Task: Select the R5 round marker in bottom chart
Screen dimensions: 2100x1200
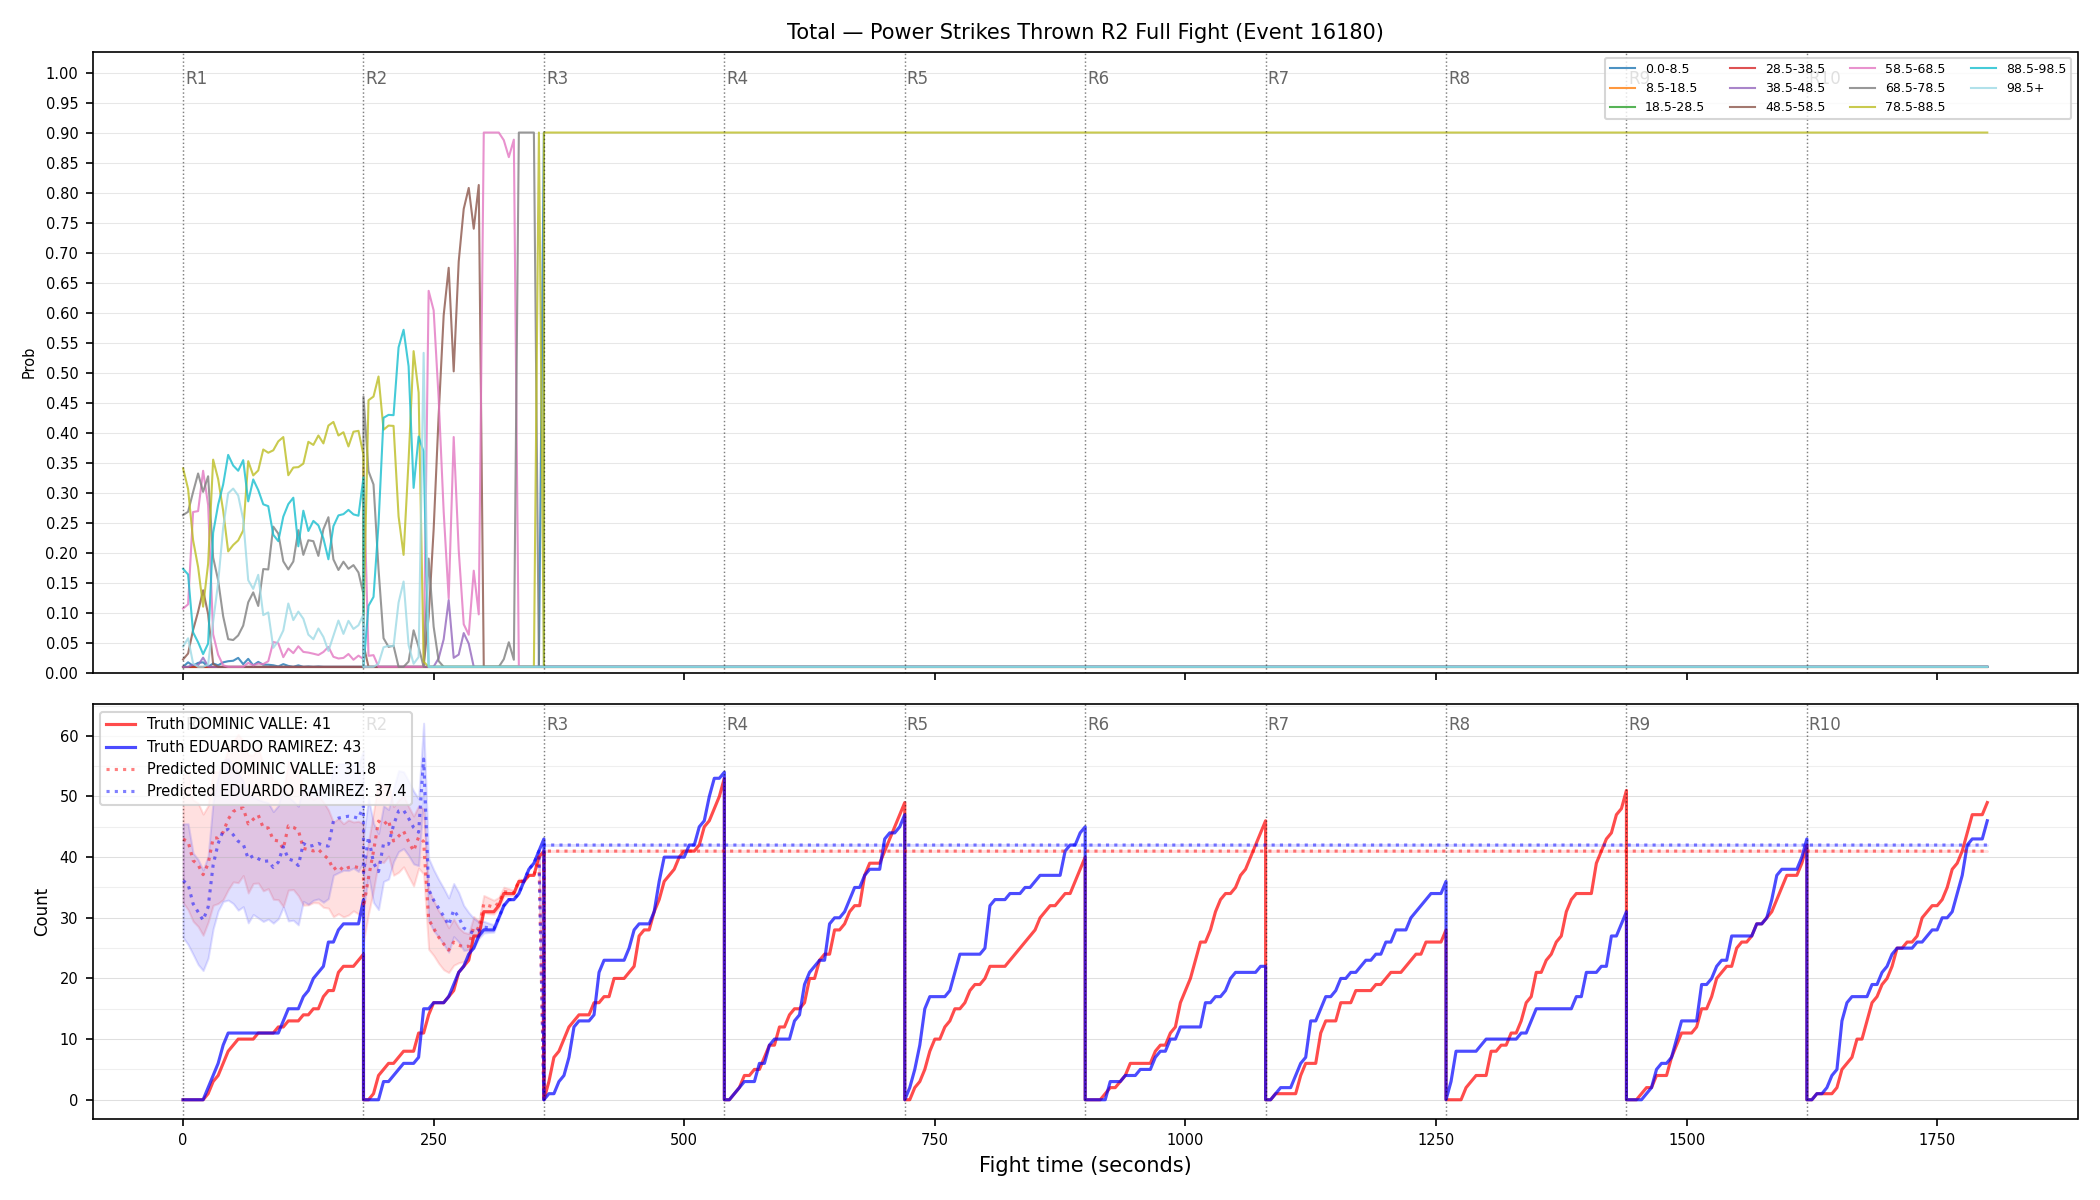Action: (917, 724)
